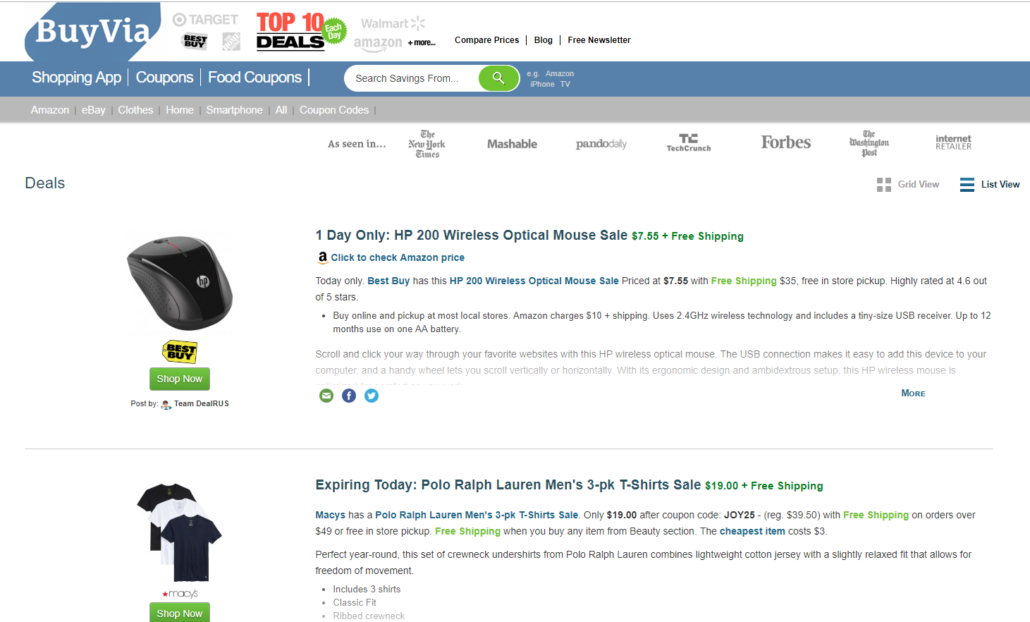This screenshot has height=622, width=1030.
Task: Open the 'cheapest item' link
Action: point(752,531)
